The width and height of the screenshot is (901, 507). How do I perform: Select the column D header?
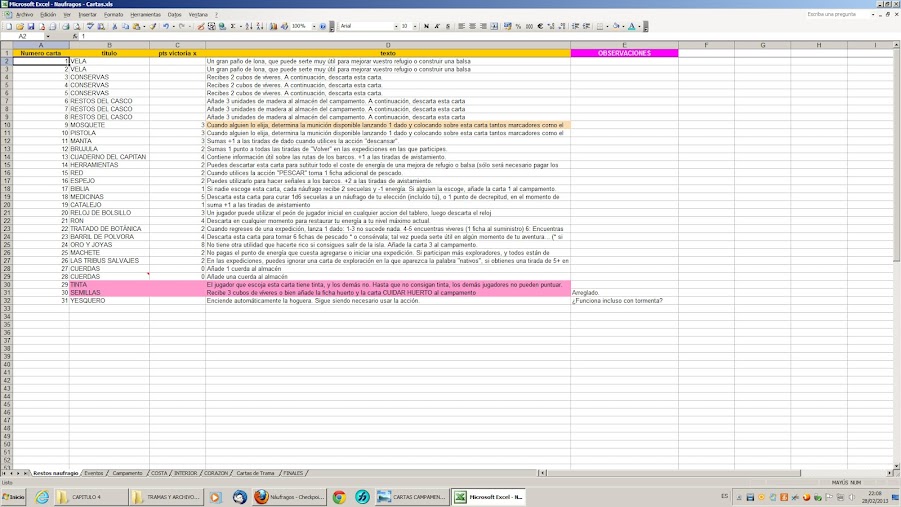point(388,45)
